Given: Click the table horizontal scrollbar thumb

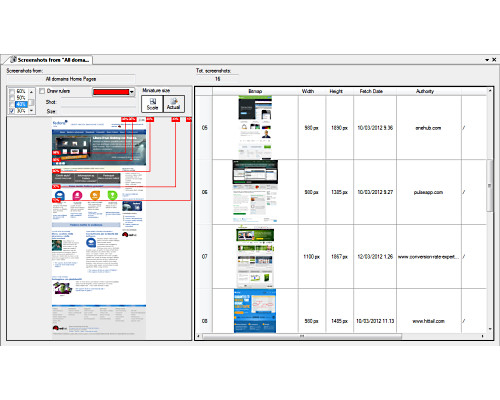Looking at the screenshot, I should 302,336.
